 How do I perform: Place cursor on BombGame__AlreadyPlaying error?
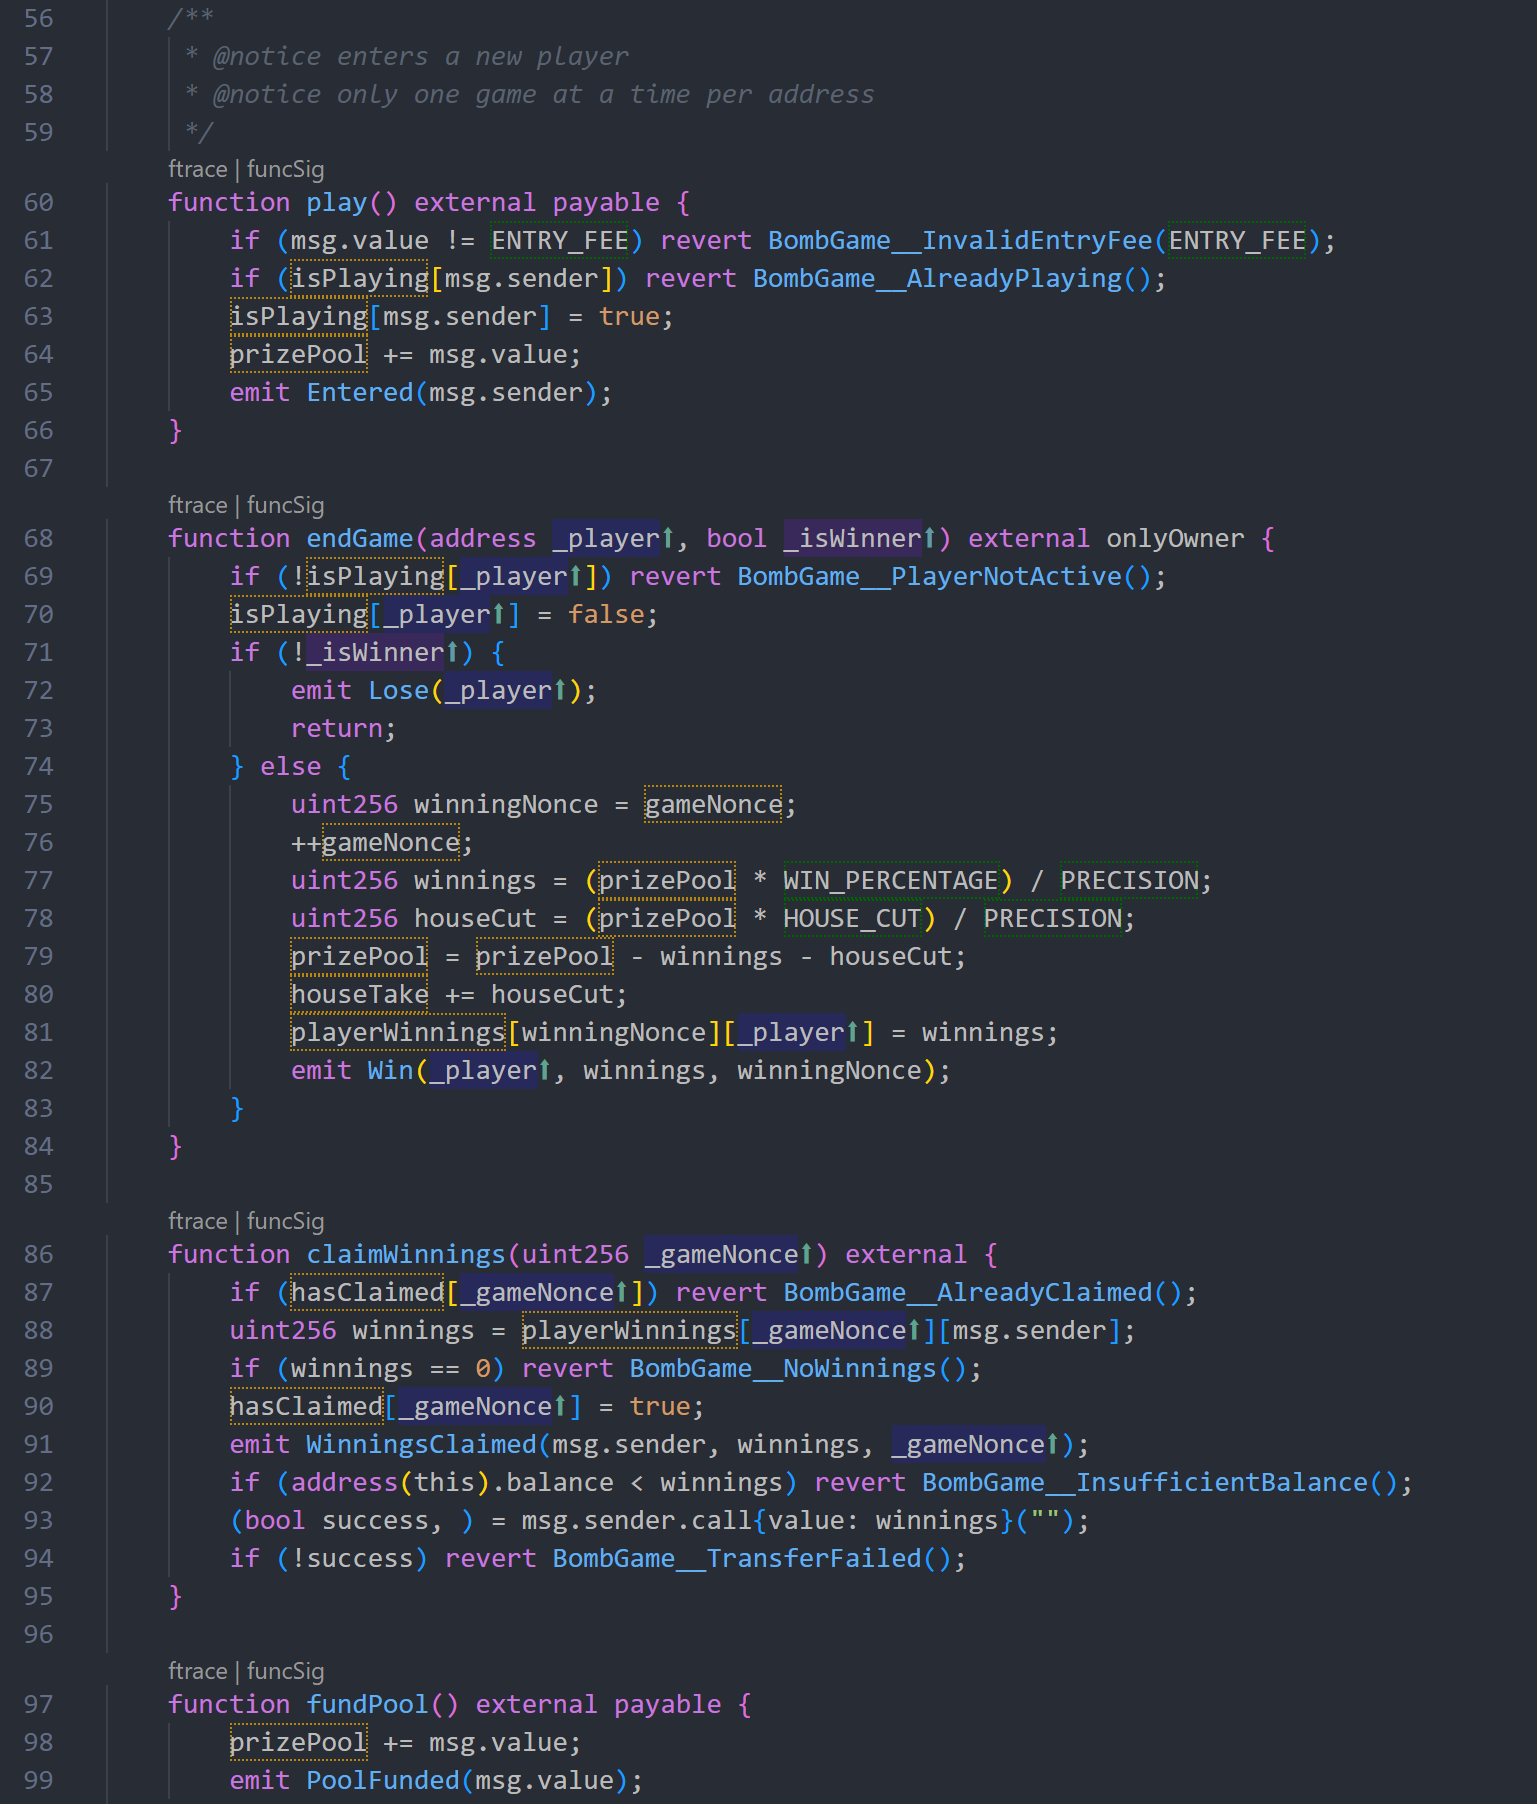pyautogui.click(x=937, y=278)
